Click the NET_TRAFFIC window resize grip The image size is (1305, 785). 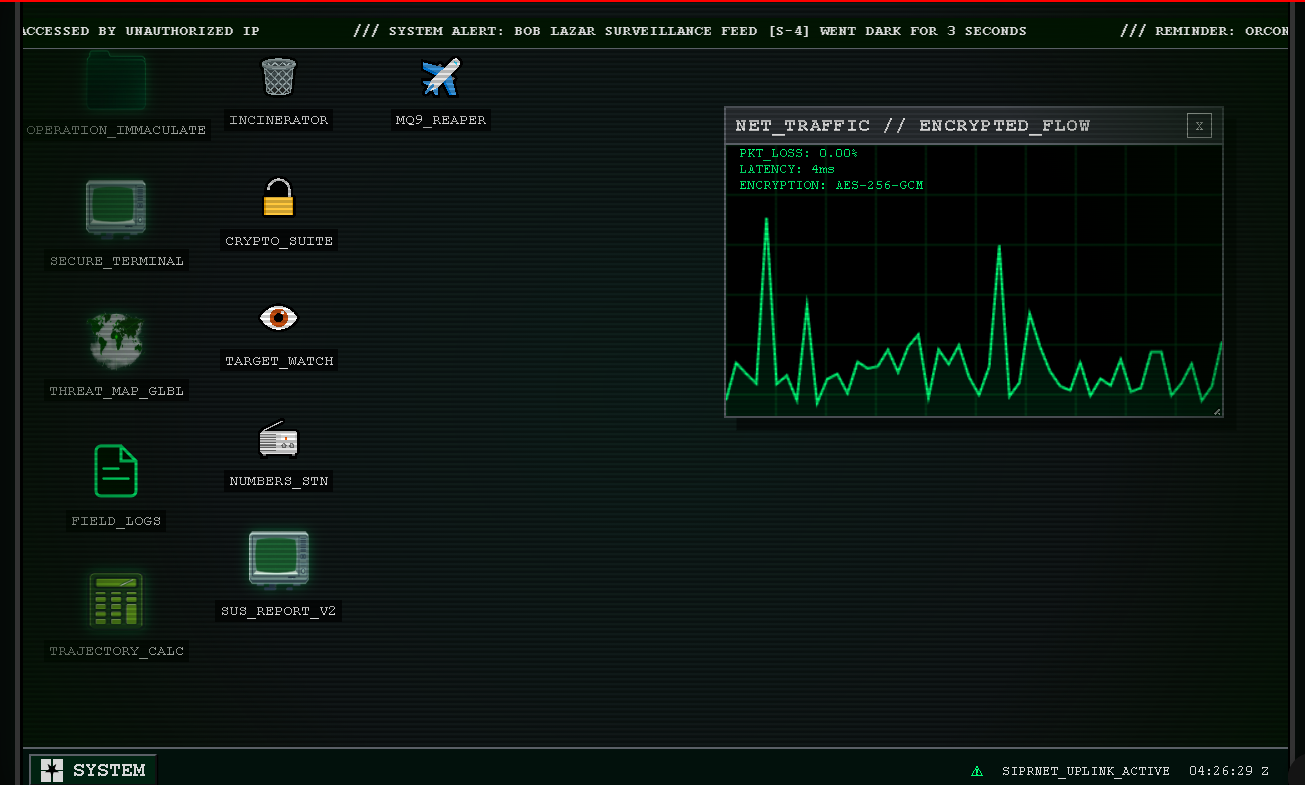click(x=1216, y=411)
